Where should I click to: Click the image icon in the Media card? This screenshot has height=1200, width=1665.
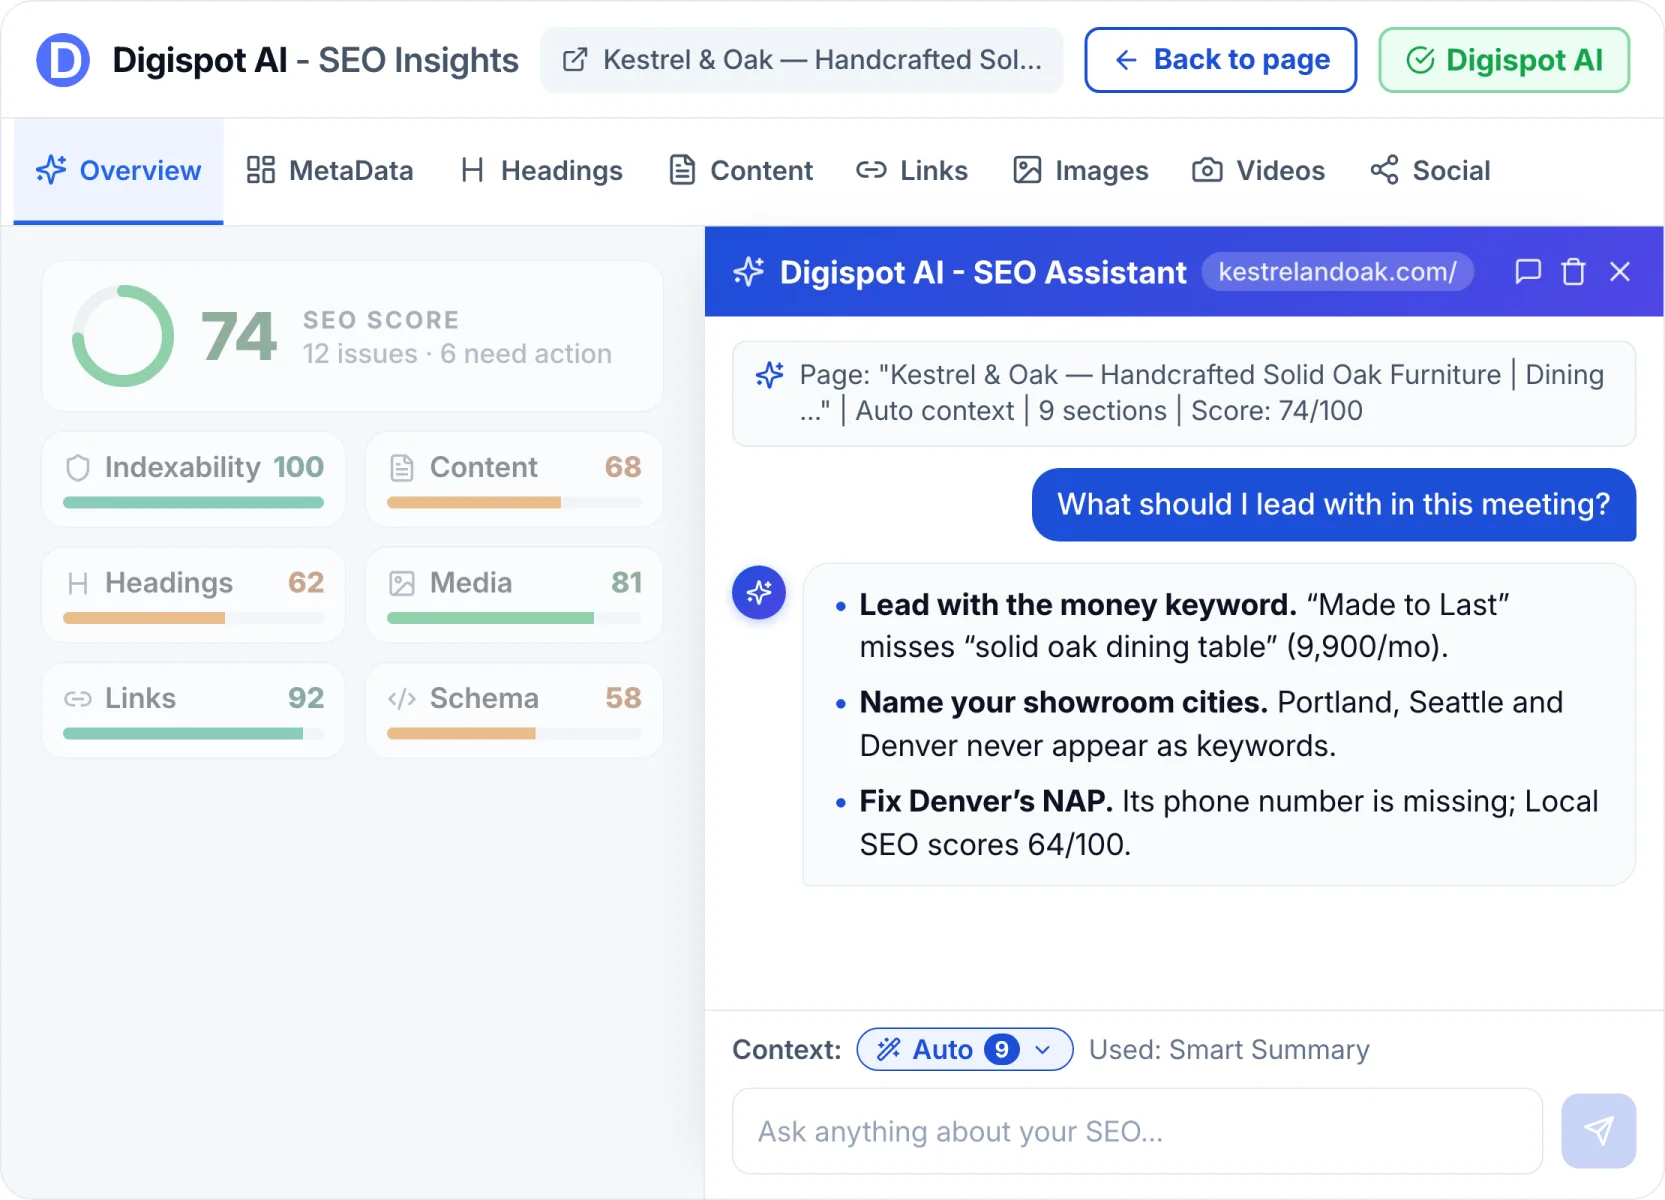pyautogui.click(x=402, y=583)
